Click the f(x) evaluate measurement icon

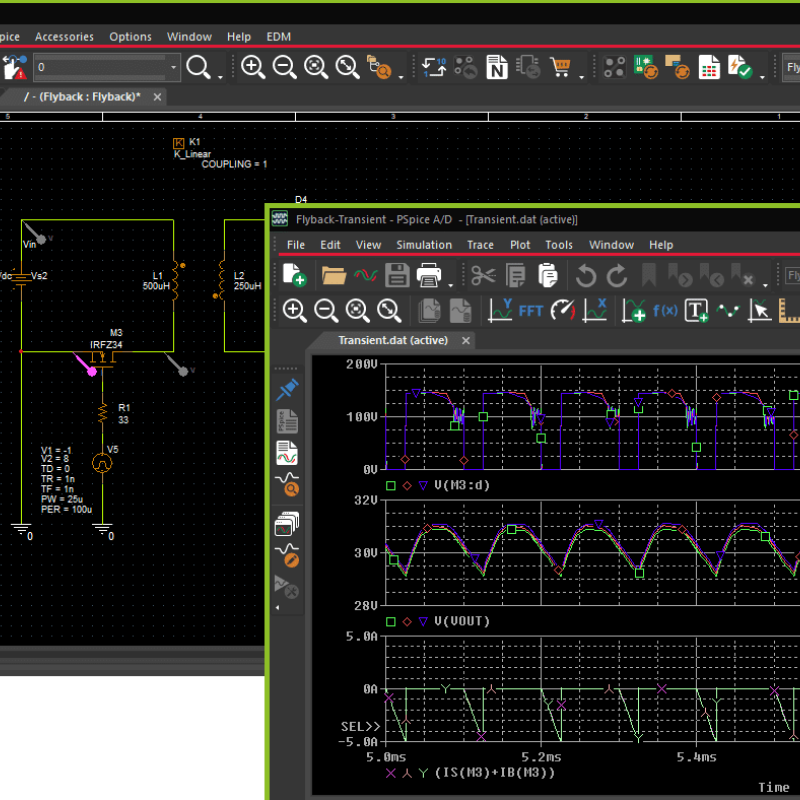(x=665, y=310)
